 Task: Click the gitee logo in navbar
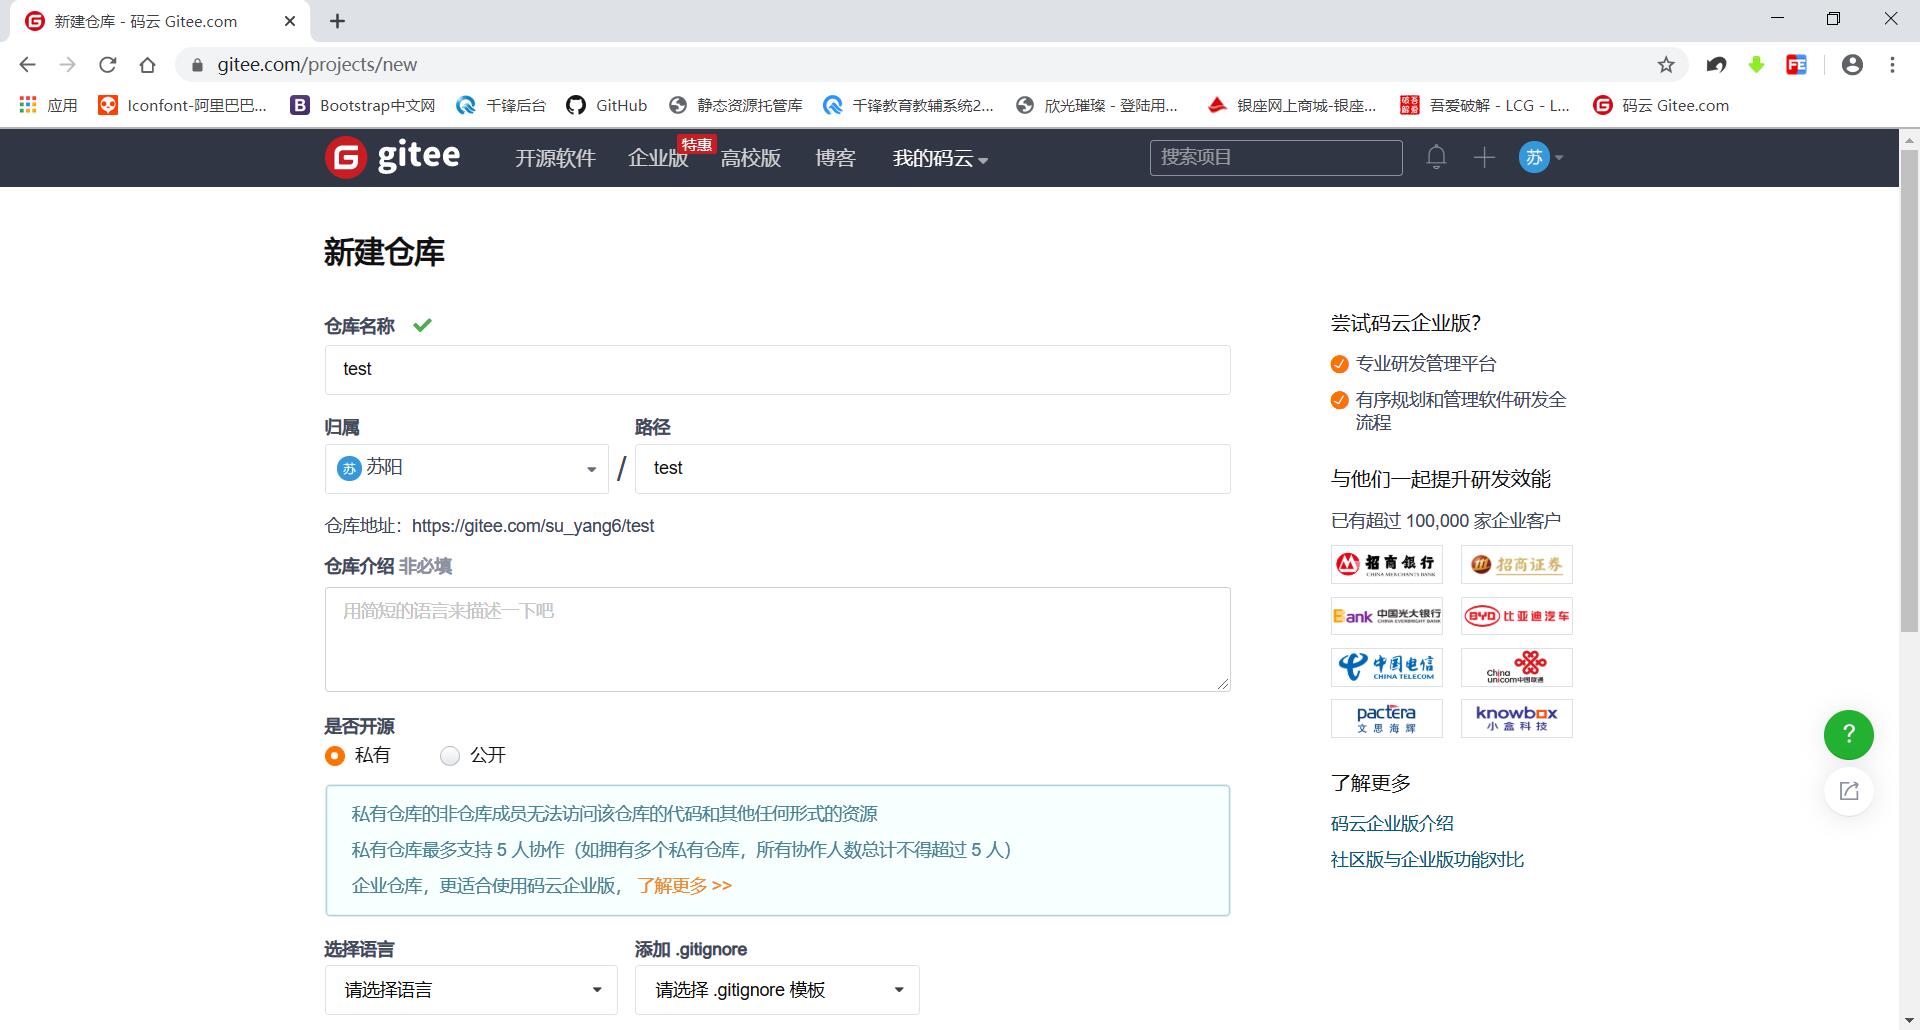click(x=393, y=157)
